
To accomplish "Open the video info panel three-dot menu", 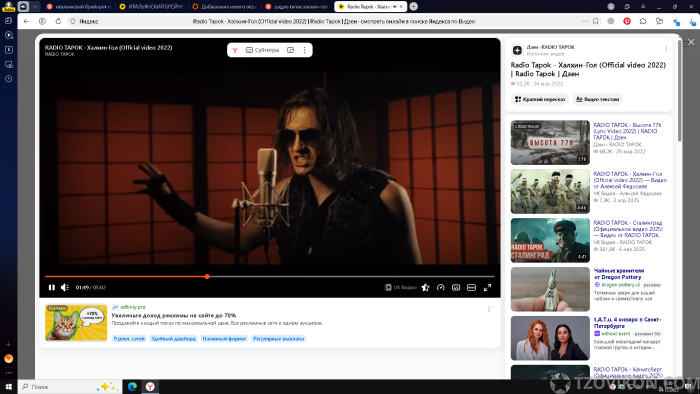I will tap(666, 48).
